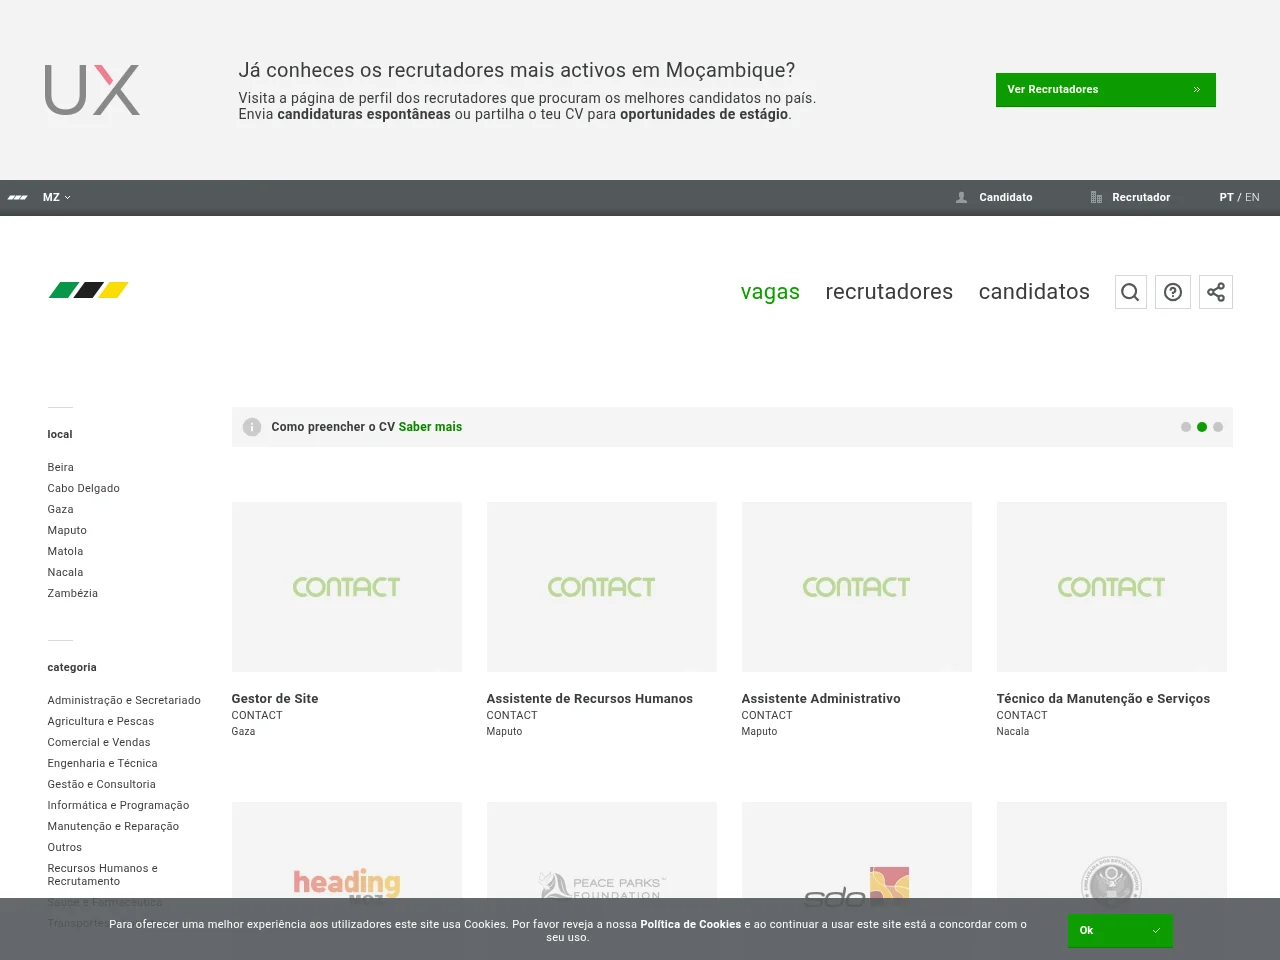Switch language to PT
The width and height of the screenshot is (1280, 960).
coord(1226,198)
